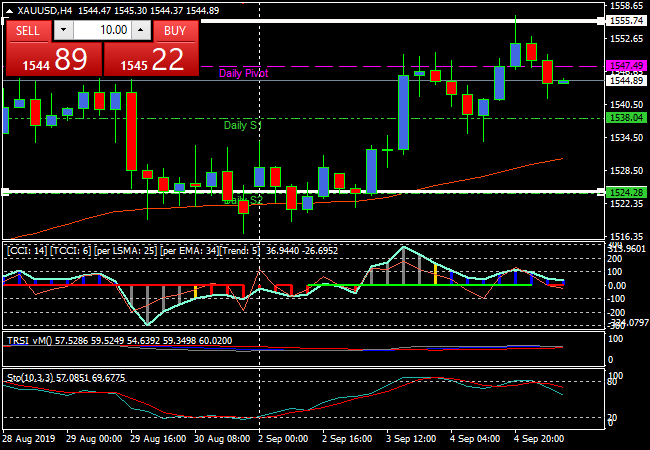Select the Daily S1 label
The height and width of the screenshot is (450, 650).
click(242, 126)
